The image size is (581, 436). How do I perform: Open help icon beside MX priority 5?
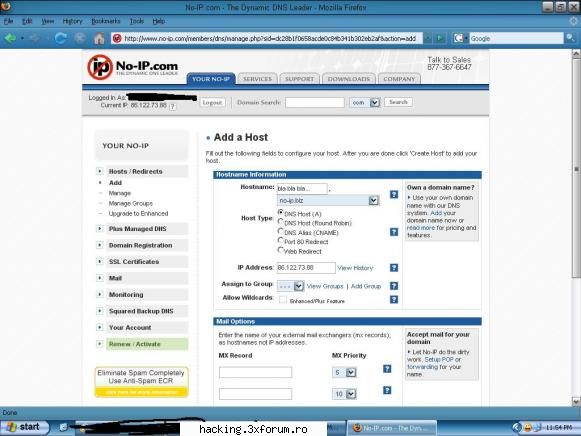(387, 369)
